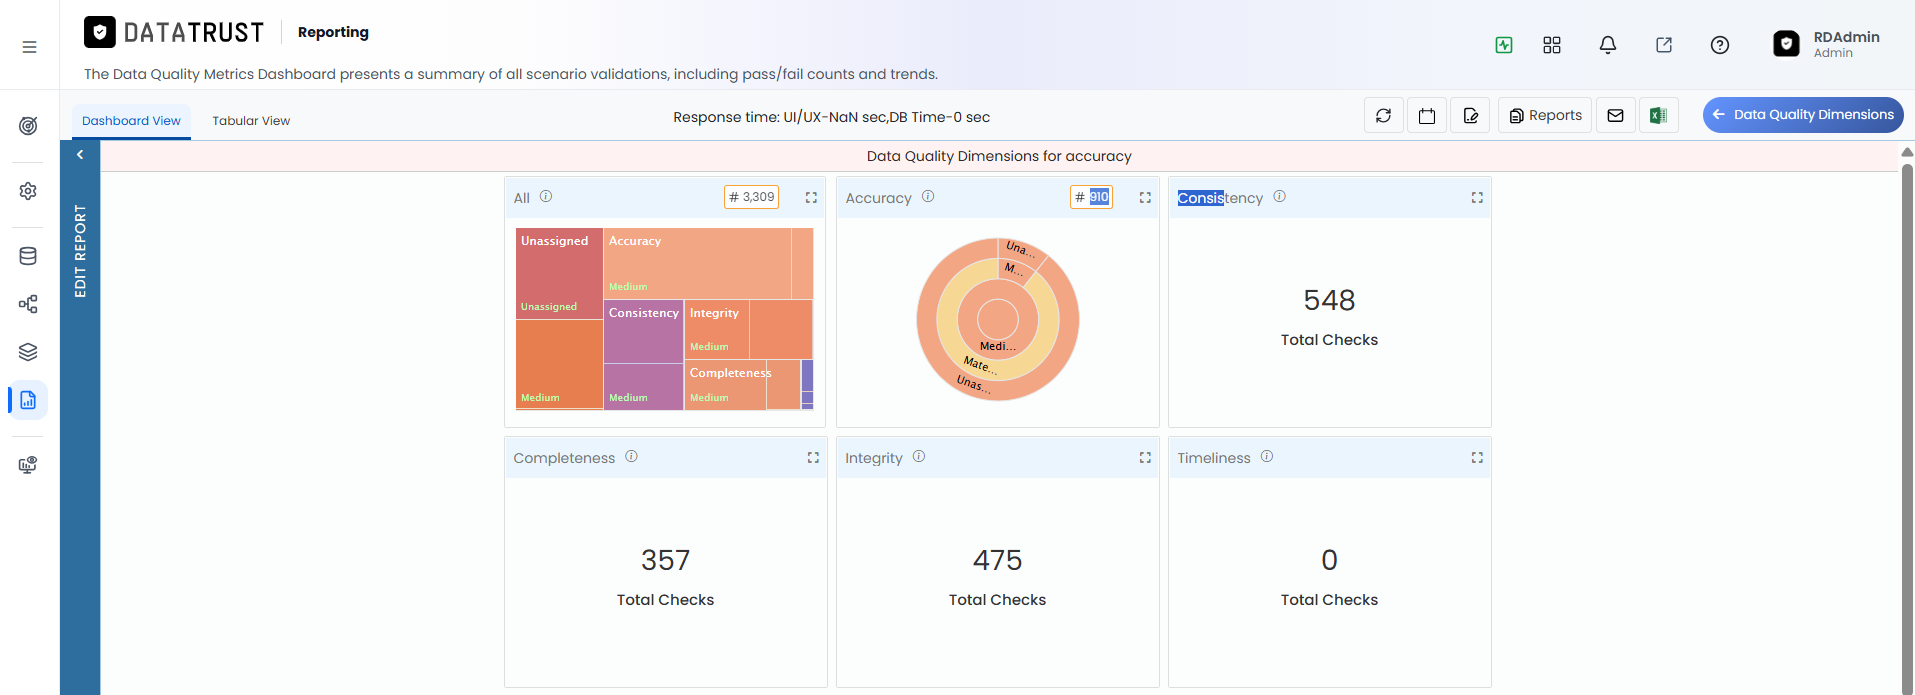
Task: Export dashboard to Excel
Action: click(x=1659, y=115)
